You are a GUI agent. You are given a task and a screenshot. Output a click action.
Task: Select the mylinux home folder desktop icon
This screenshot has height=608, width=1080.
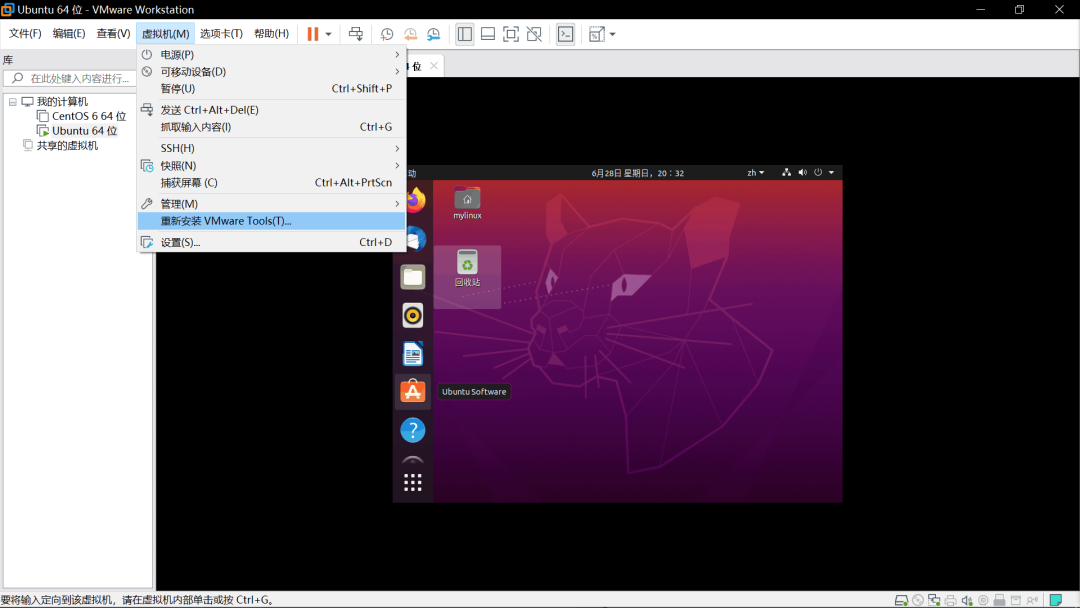point(467,203)
